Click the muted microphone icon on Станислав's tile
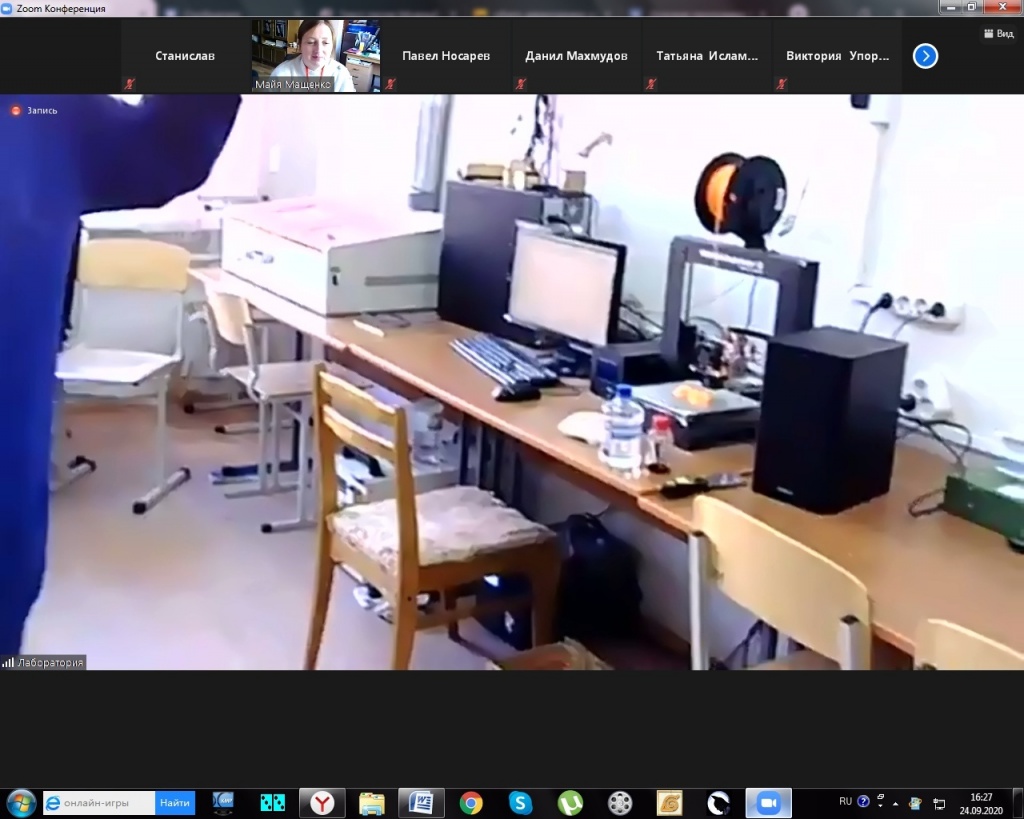Screen dimensions: 1024x819 (129, 84)
